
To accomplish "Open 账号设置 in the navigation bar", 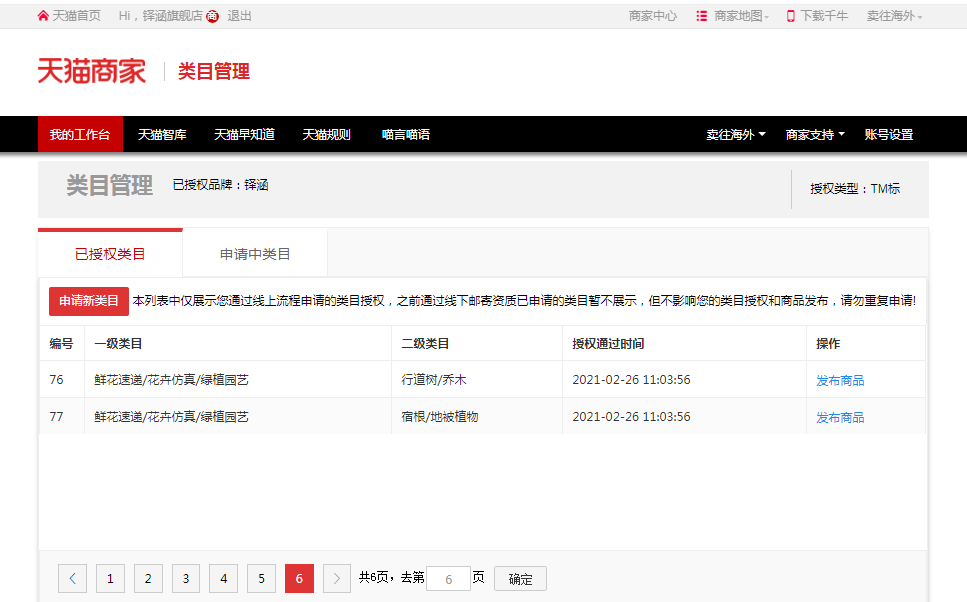I will (x=889, y=134).
